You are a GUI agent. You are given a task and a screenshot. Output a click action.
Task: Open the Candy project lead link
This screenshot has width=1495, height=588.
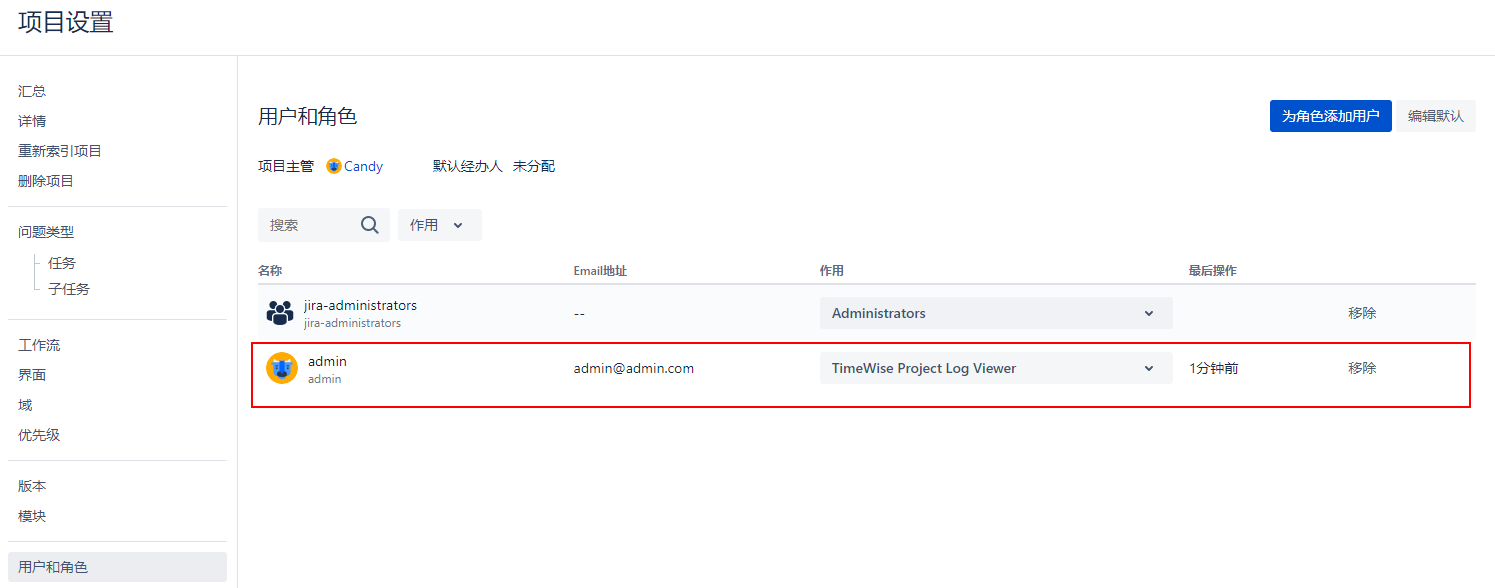pos(363,166)
